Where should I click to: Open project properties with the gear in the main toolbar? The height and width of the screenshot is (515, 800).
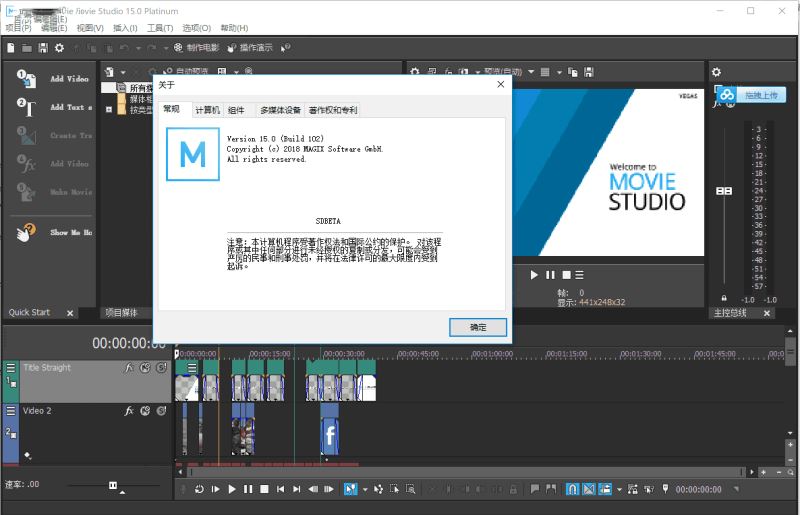point(60,48)
